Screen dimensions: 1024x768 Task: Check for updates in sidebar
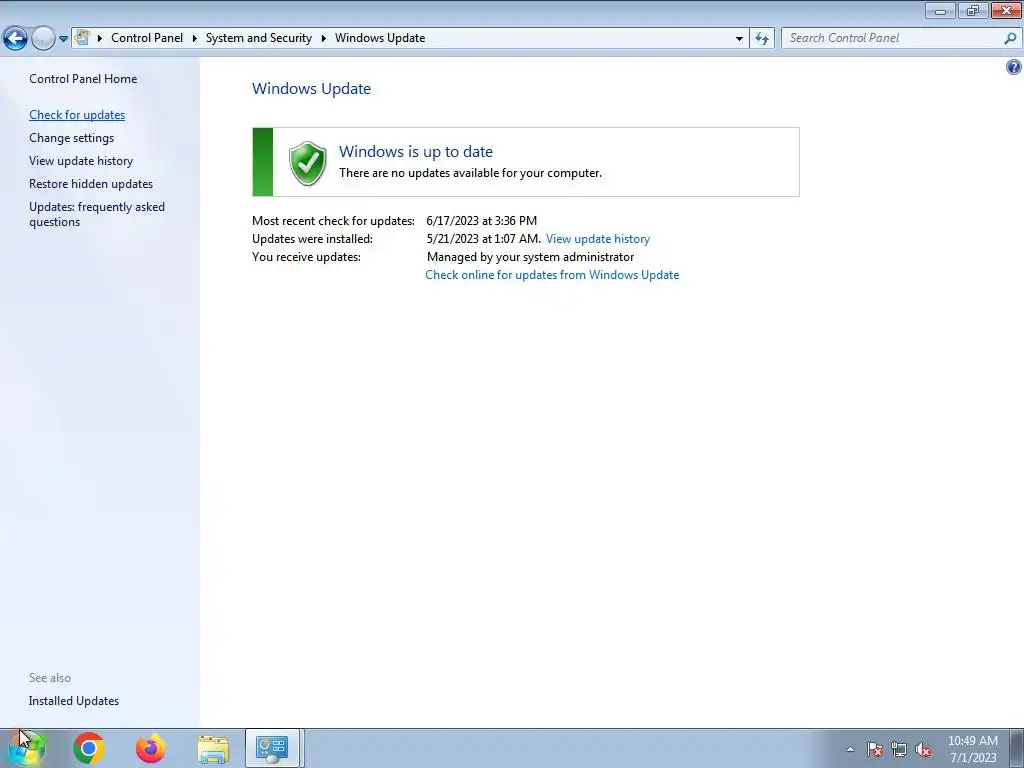click(77, 115)
